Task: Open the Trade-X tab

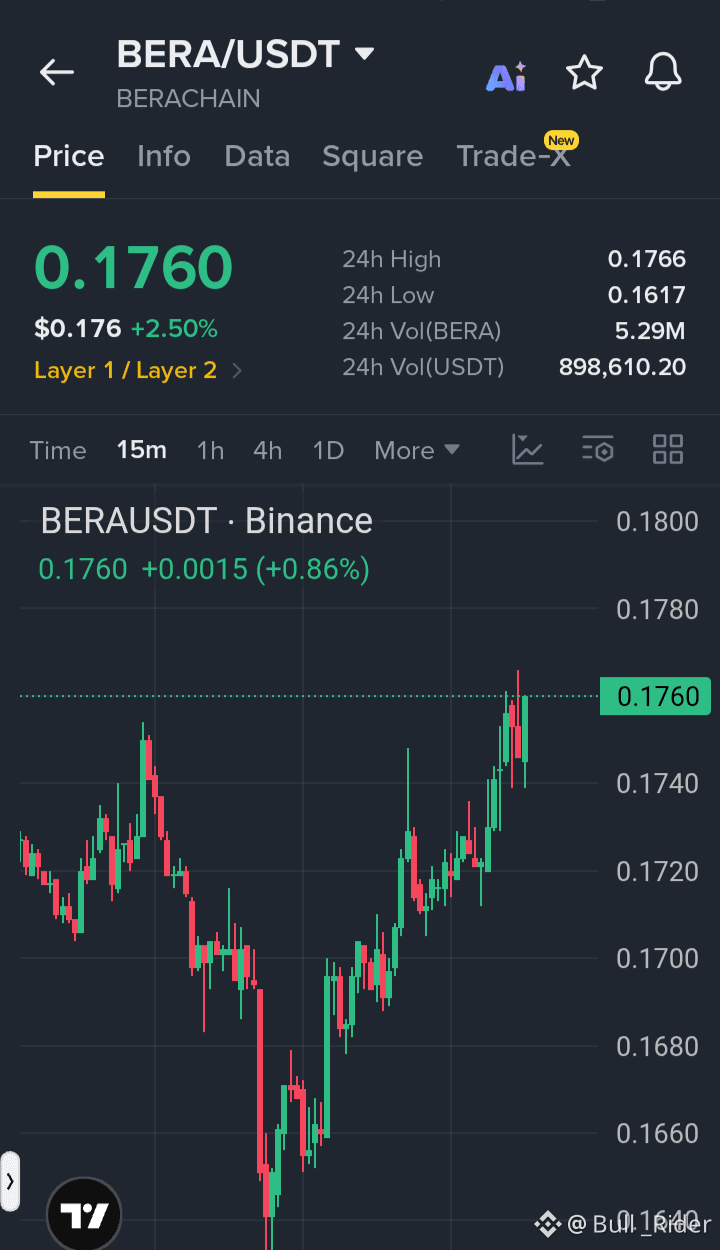Action: (x=514, y=156)
